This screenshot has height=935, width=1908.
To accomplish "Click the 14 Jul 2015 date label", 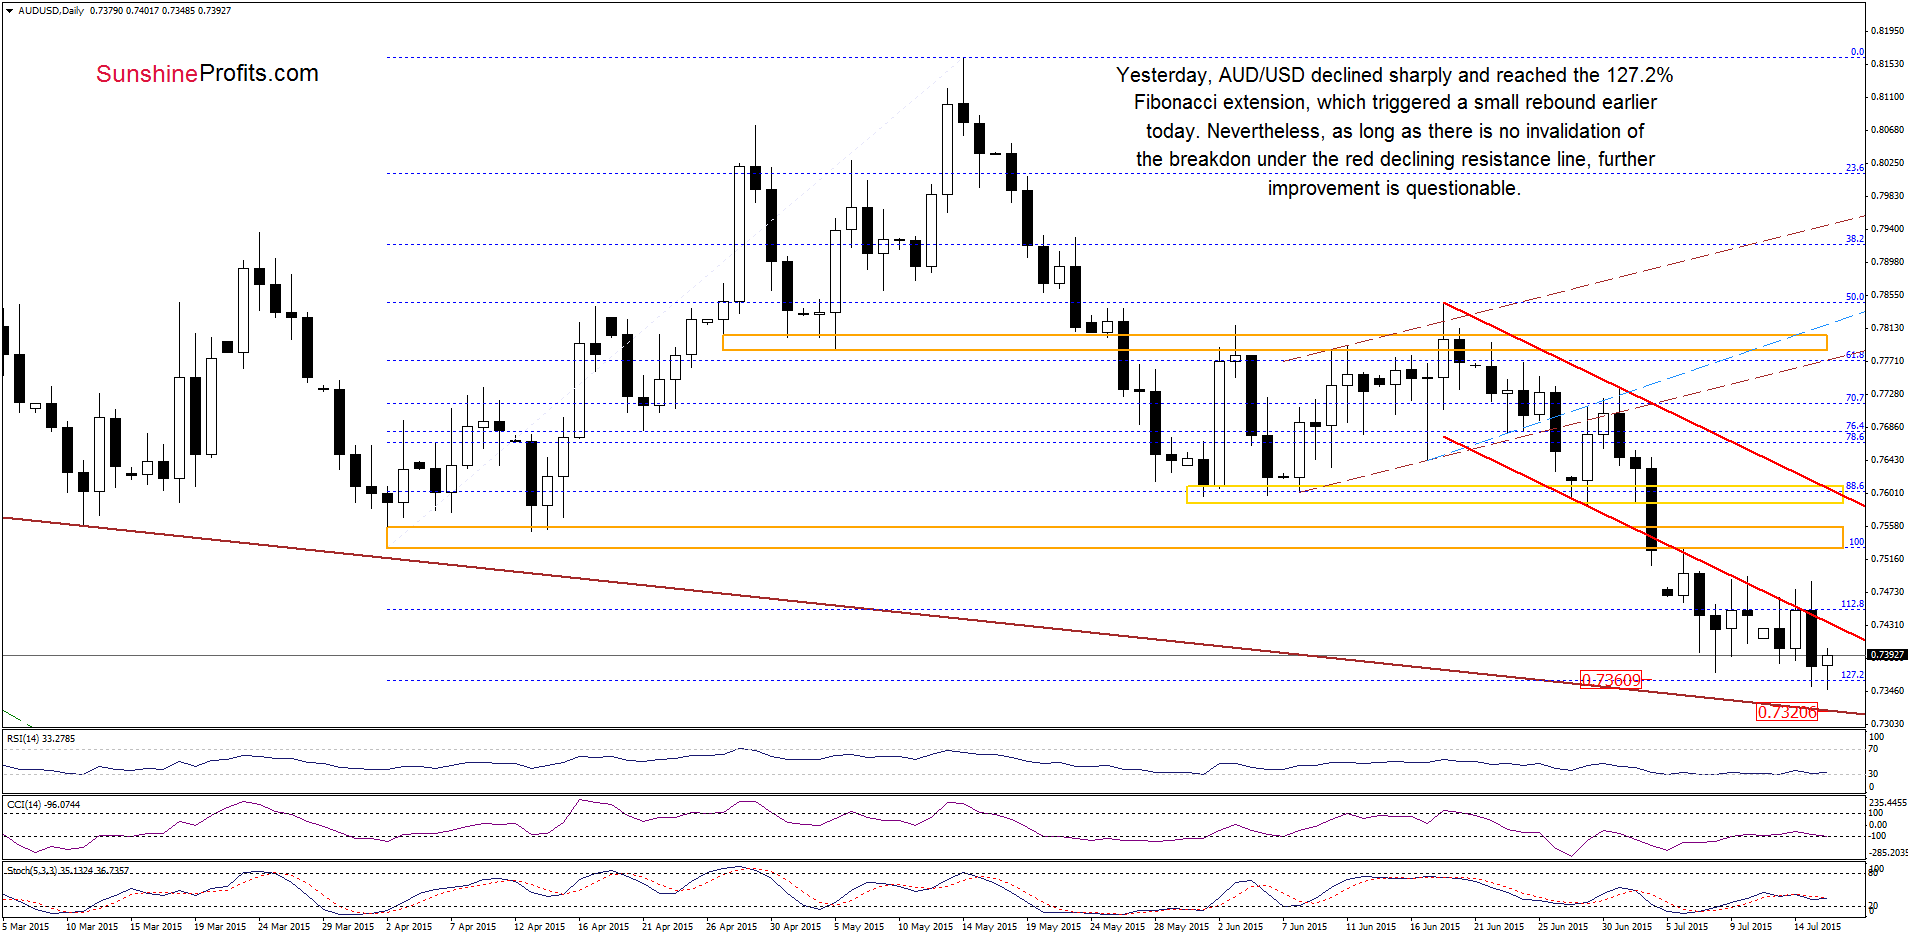I will [1817, 927].
